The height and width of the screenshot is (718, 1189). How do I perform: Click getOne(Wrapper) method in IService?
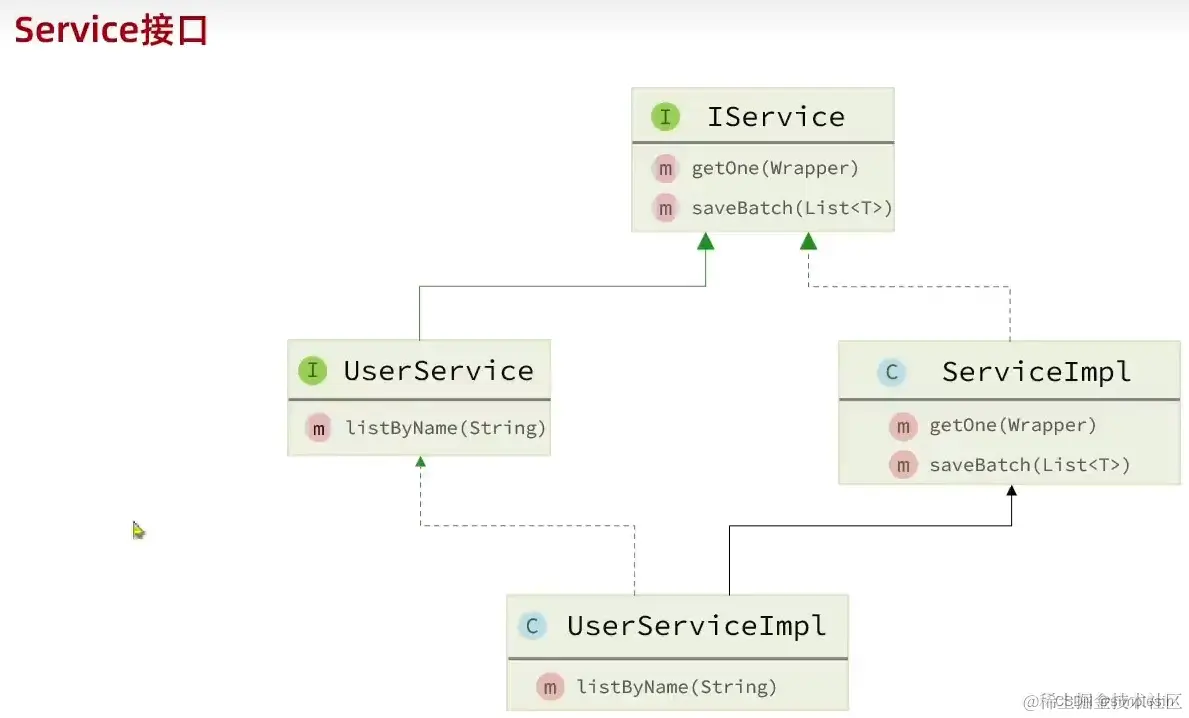pyautogui.click(x=775, y=168)
